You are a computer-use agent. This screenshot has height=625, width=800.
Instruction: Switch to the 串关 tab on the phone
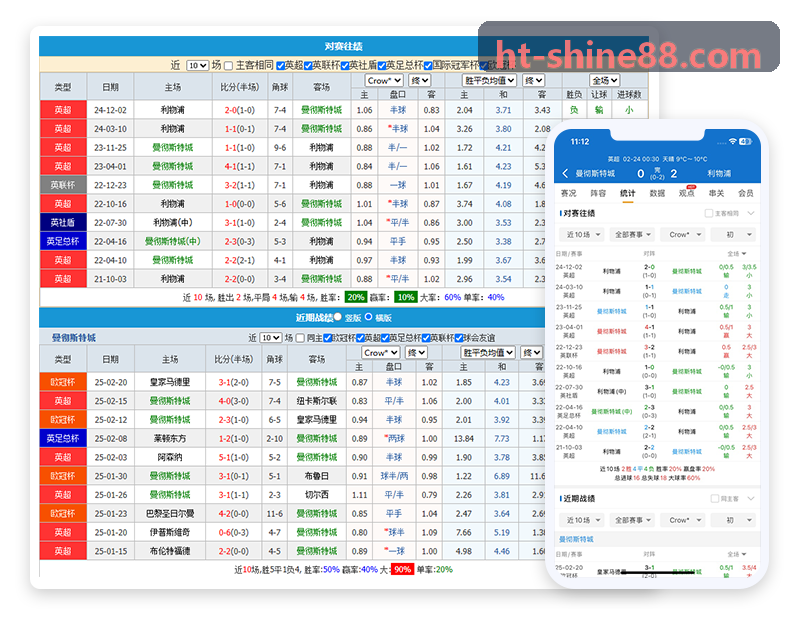[x=716, y=193]
